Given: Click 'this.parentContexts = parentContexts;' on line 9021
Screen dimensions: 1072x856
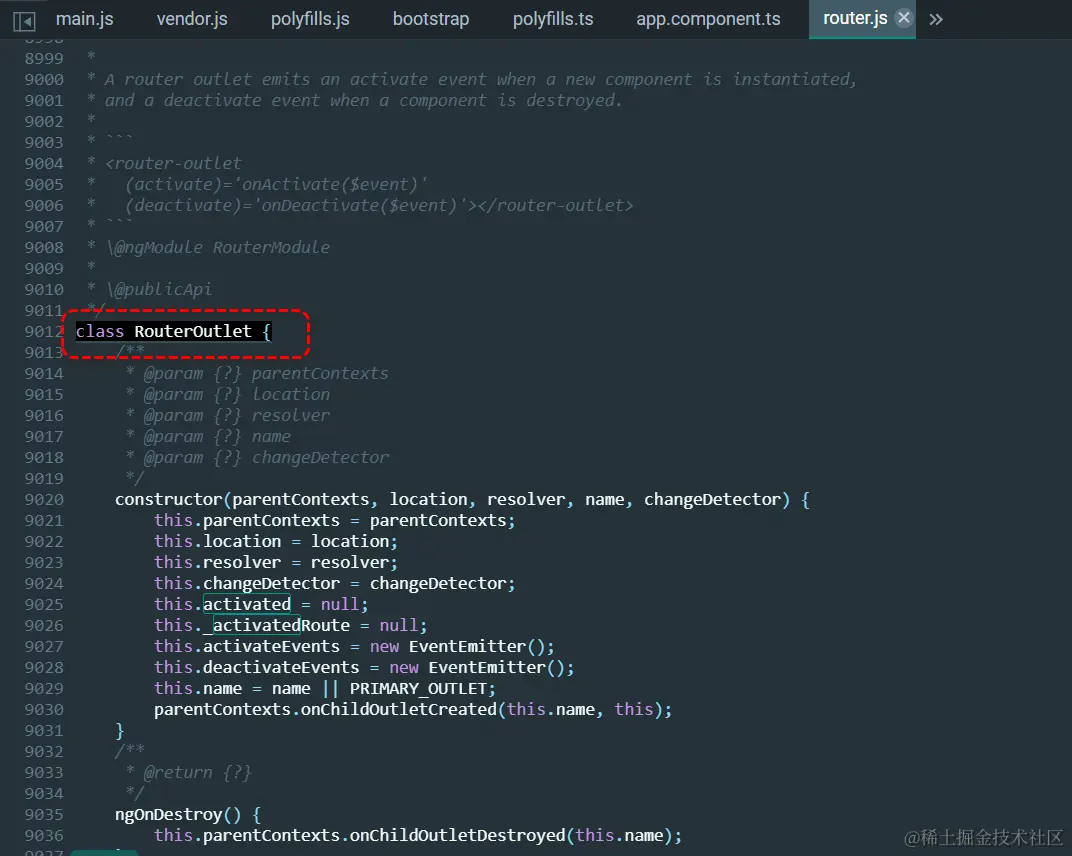Looking at the screenshot, I should [335, 520].
